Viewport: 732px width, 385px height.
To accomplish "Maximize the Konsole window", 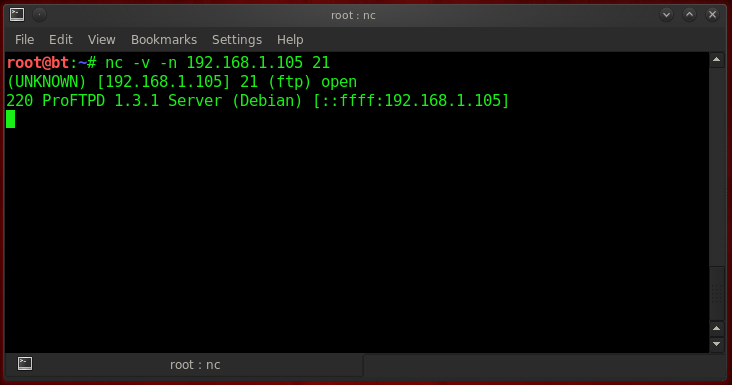I will 689,15.
